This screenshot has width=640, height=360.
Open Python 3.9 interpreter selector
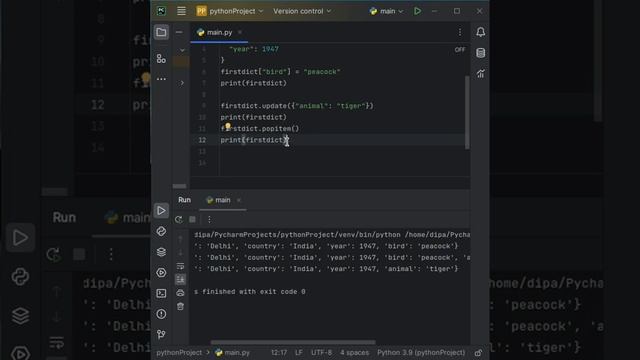click(421, 353)
